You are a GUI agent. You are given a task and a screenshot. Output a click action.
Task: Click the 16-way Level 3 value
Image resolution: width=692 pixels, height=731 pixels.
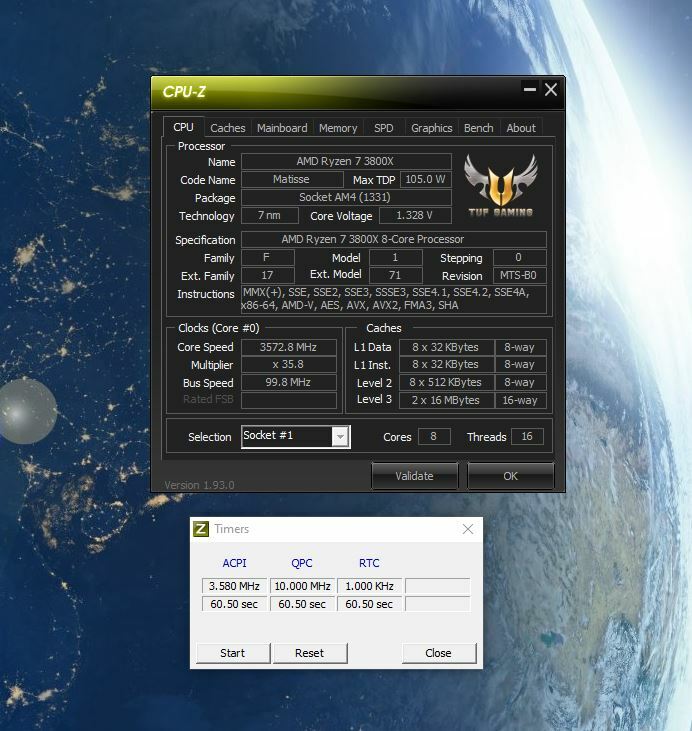click(x=520, y=400)
